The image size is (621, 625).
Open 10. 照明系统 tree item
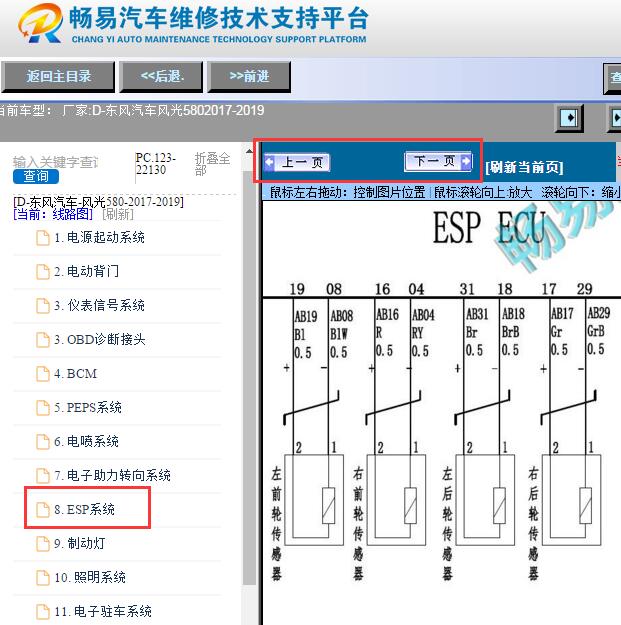pos(90,577)
